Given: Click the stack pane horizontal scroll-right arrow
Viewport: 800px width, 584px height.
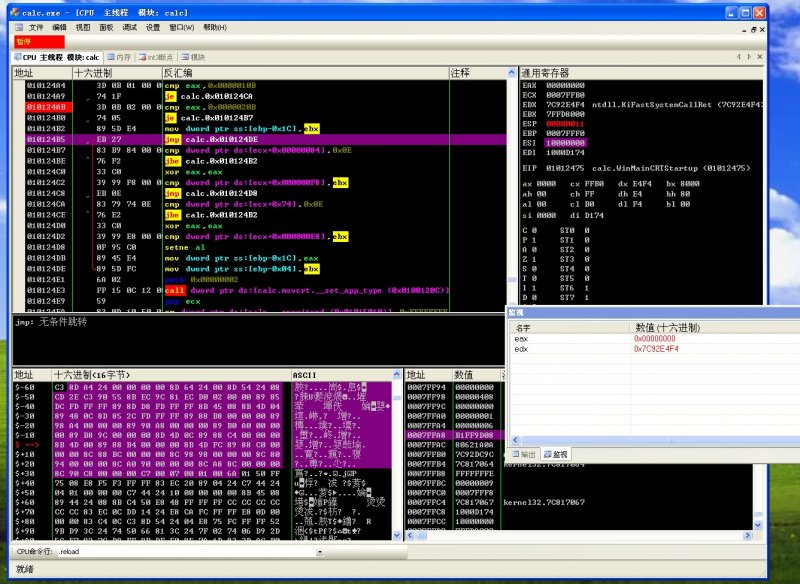Looking at the screenshot, I should tap(747, 535).
